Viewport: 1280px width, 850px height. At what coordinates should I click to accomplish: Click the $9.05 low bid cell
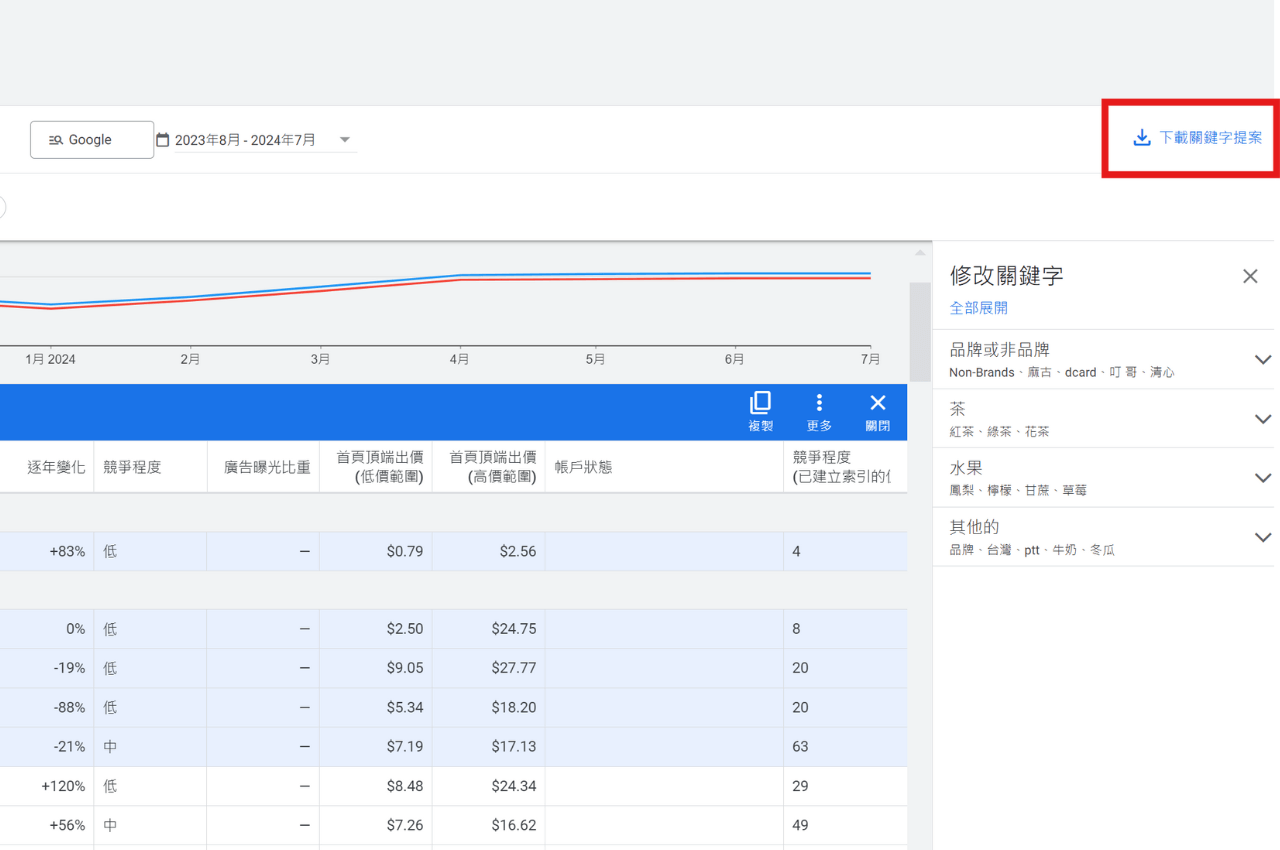pos(405,668)
